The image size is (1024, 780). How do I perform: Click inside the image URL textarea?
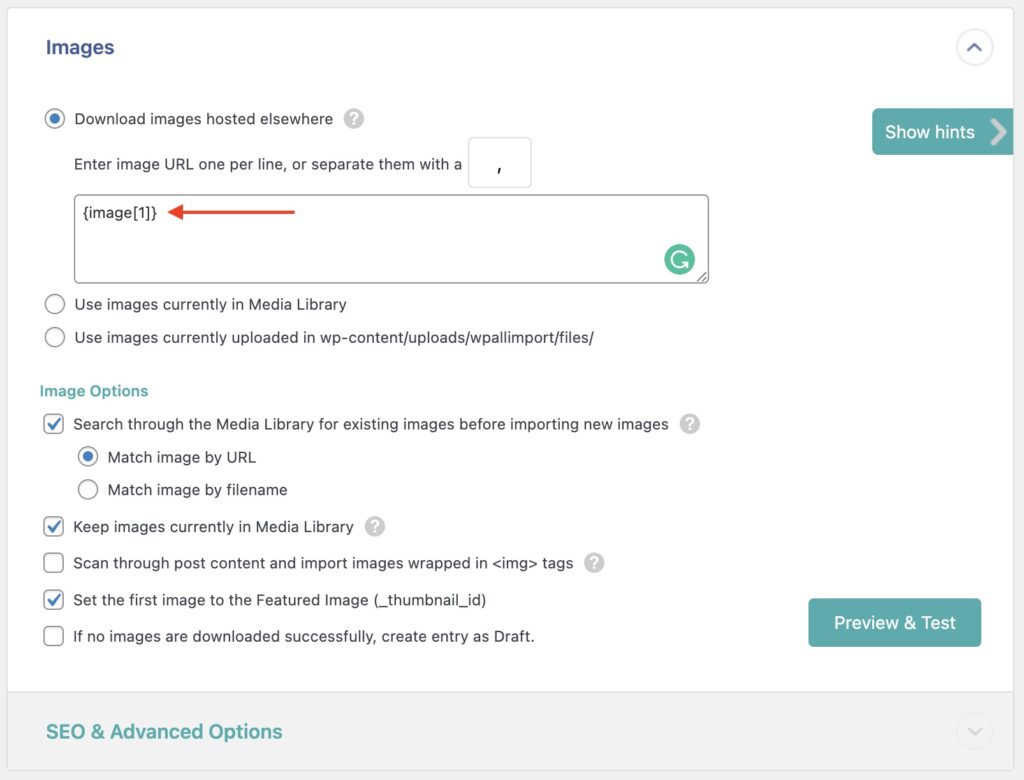[x=390, y=238]
